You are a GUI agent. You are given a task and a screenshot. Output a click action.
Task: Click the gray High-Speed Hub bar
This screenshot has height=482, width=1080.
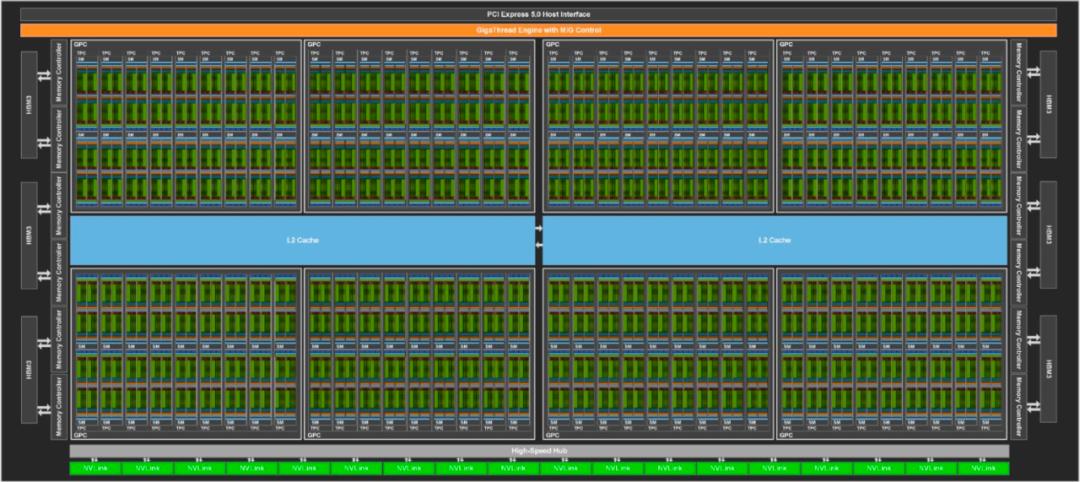pyautogui.click(x=539, y=451)
